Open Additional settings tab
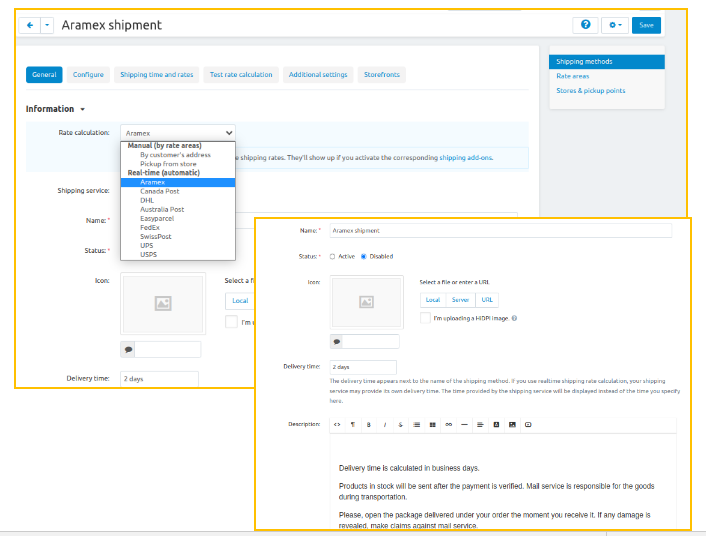 coord(318,75)
